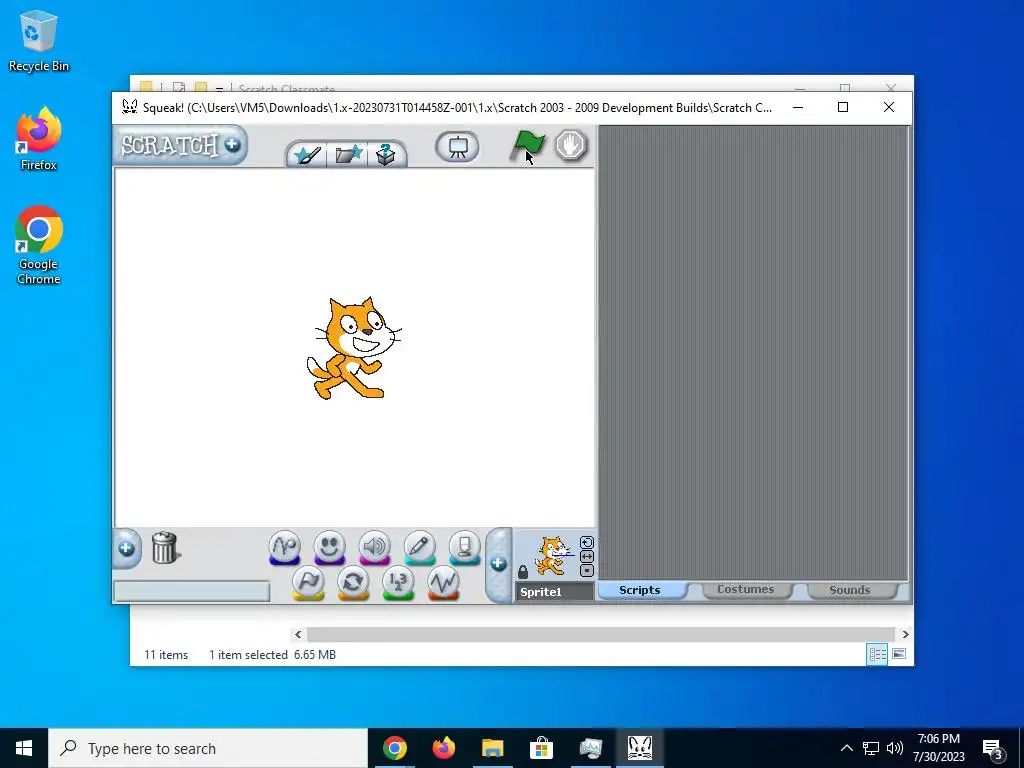Image resolution: width=1024 pixels, height=768 pixels.
Task: Select the no-rotation style for Sprite1
Action: point(586,571)
